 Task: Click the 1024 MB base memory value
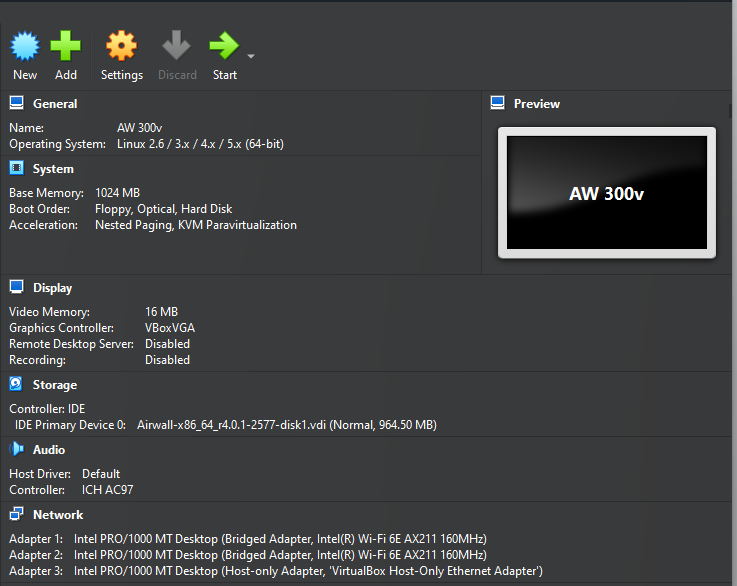(118, 193)
